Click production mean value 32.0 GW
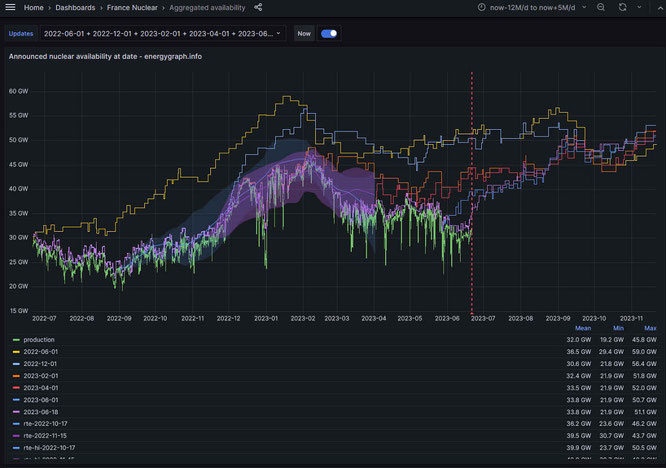666x468 pixels. click(x=579, y=340)
